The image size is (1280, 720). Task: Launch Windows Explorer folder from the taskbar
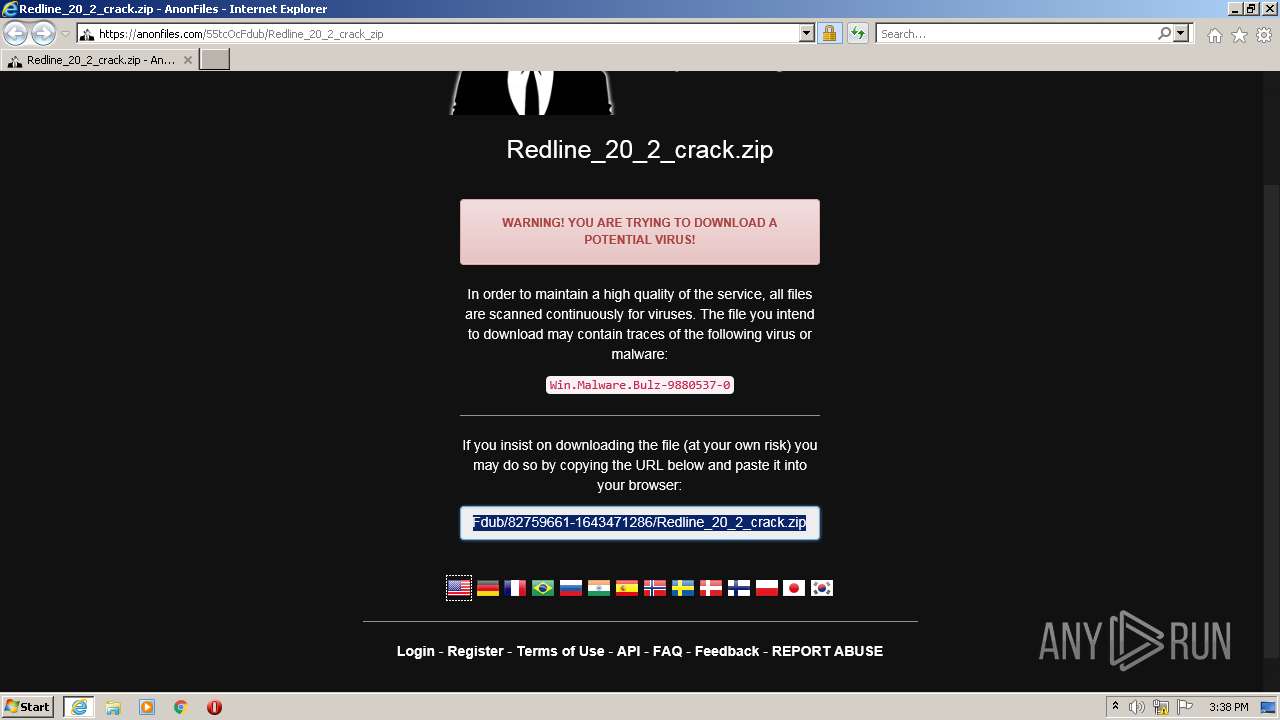pos(113,707)
